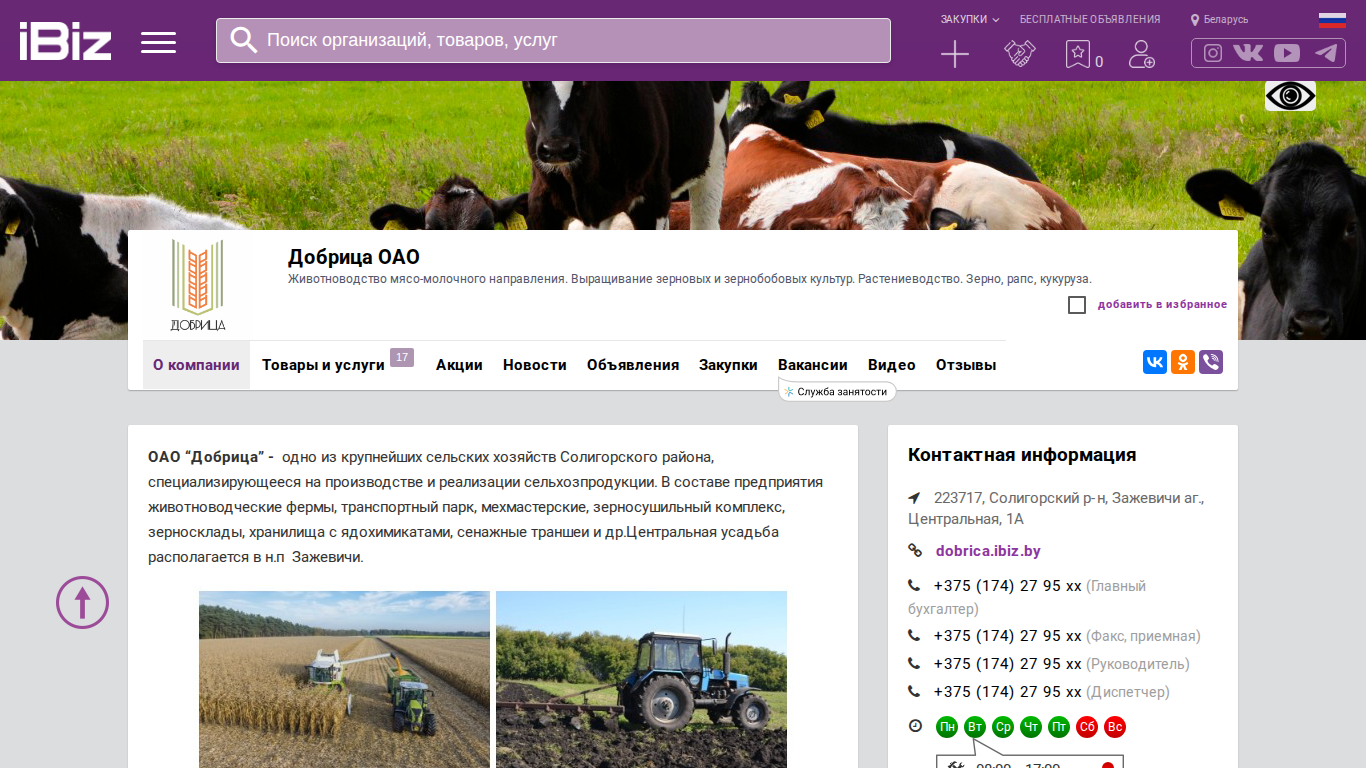The width and height of the screenshot is (1366, 768).
Task: Open the hamburger main menu
Action: pos(158,42)
